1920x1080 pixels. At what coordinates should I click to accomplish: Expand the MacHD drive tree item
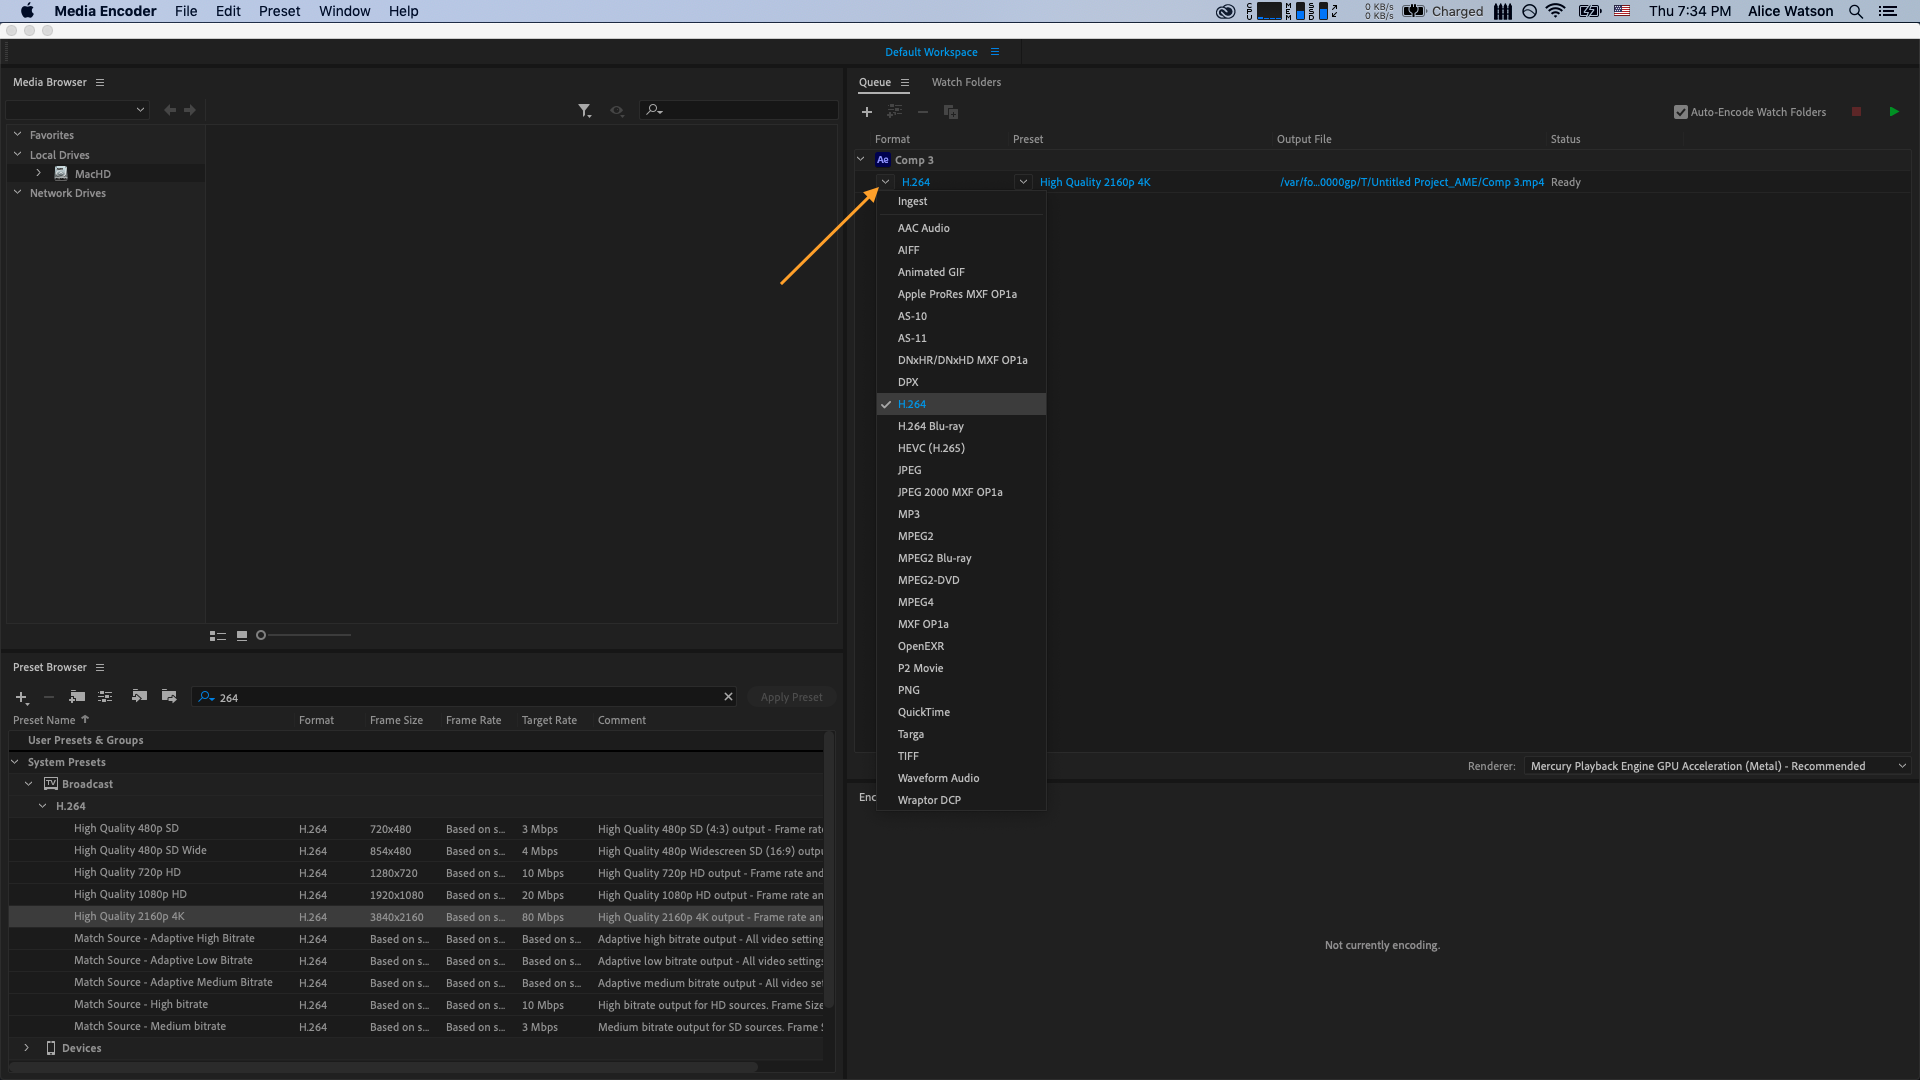(x=39, y=173)
